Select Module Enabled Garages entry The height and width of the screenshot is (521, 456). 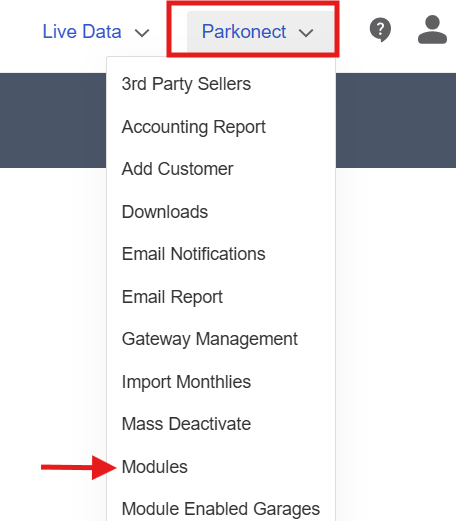(x=221, y=509)
